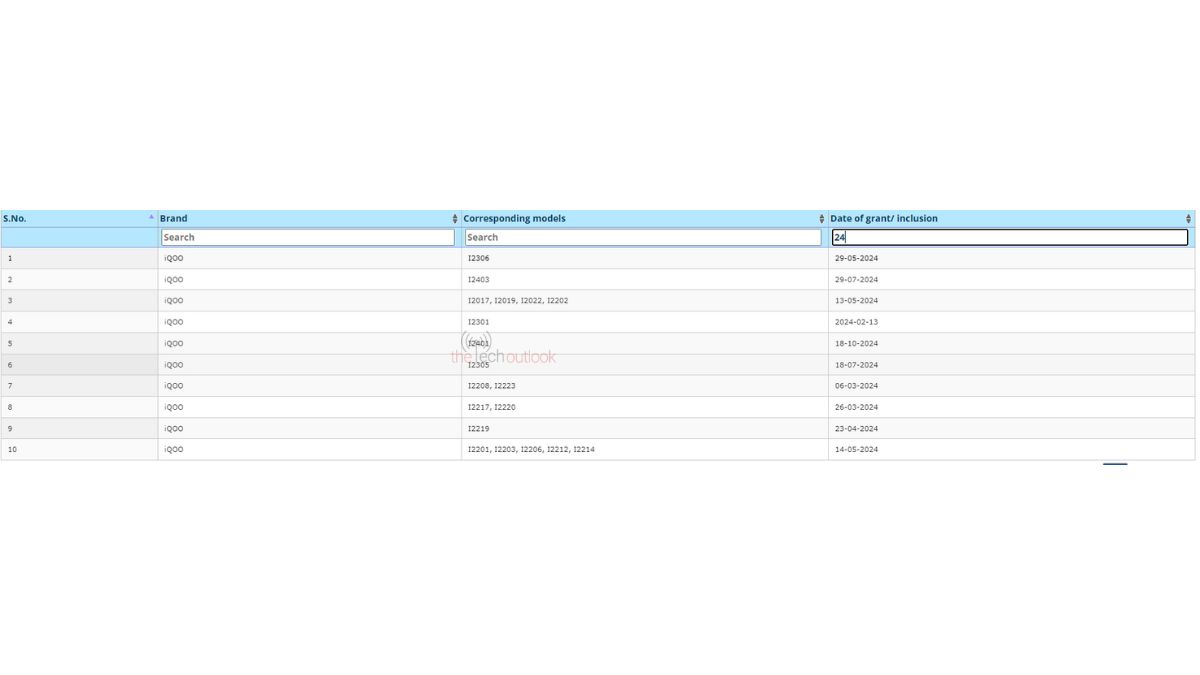The height and width of the screenshot is (675, 1200).
Task: Select the row with model I2219
Action: 479,428
